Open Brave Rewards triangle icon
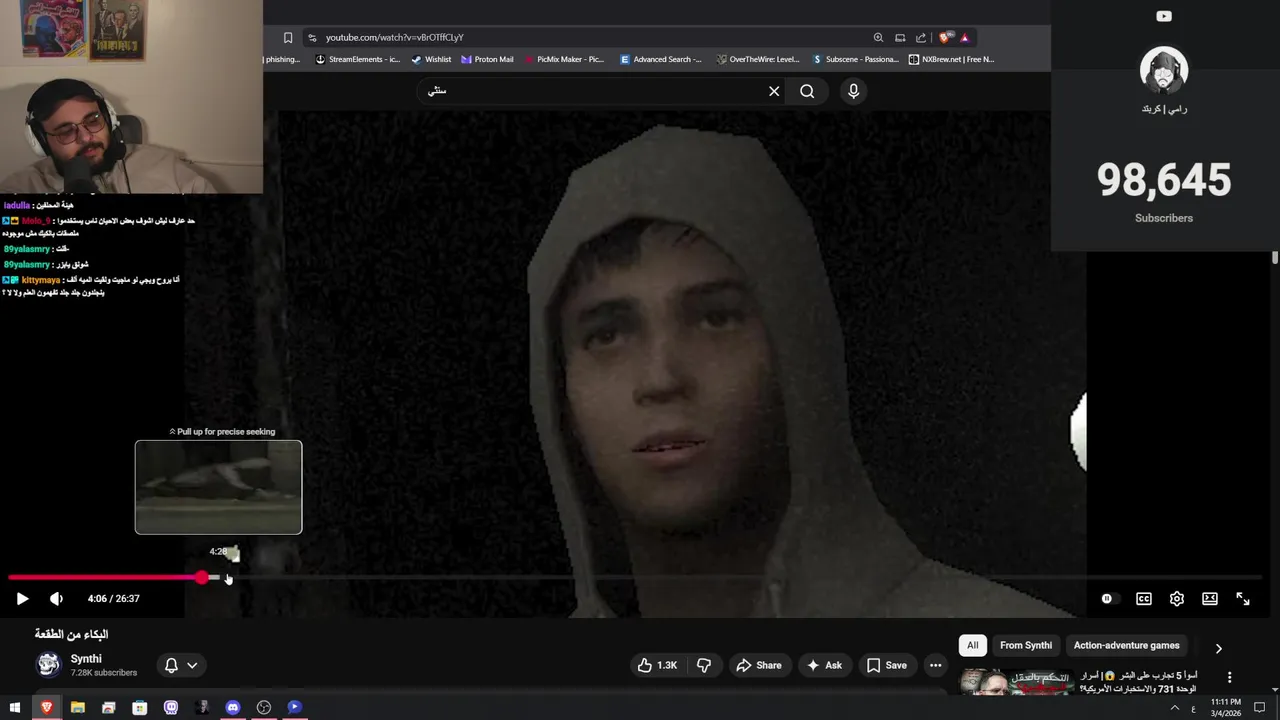Screen dimensions: 1280x720 click(x=965, y=37)
